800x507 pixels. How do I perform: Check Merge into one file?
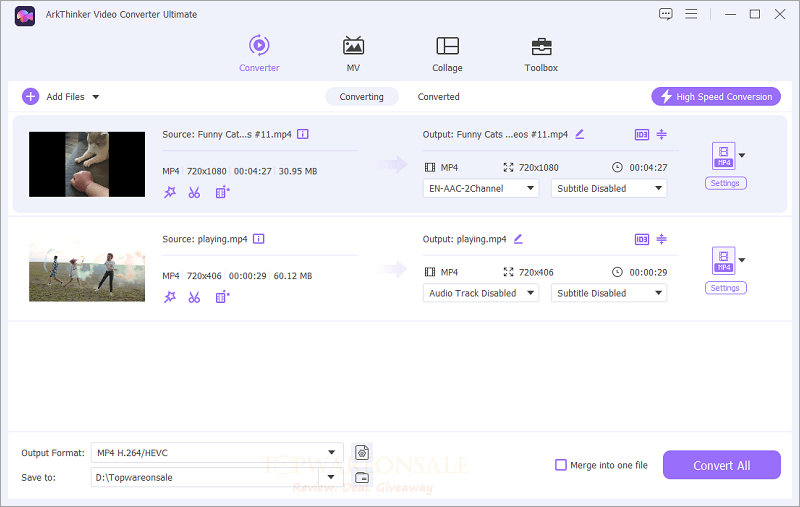pos(561,465)
